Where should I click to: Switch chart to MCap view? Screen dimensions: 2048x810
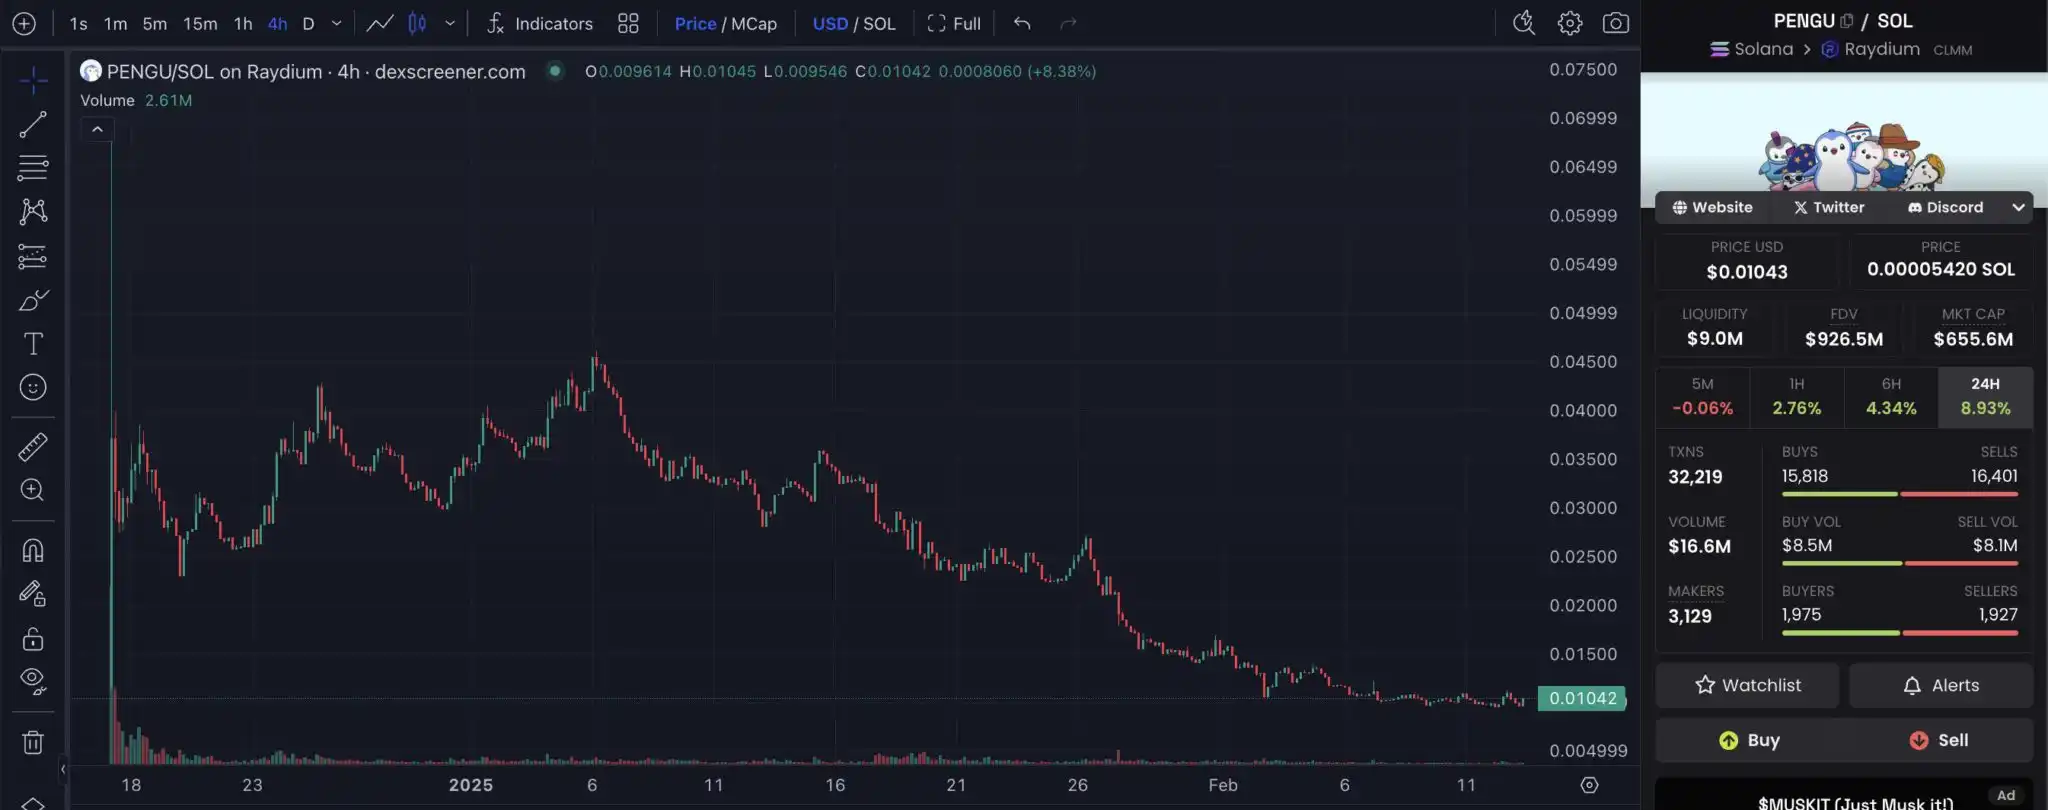[x=753, y=23]
